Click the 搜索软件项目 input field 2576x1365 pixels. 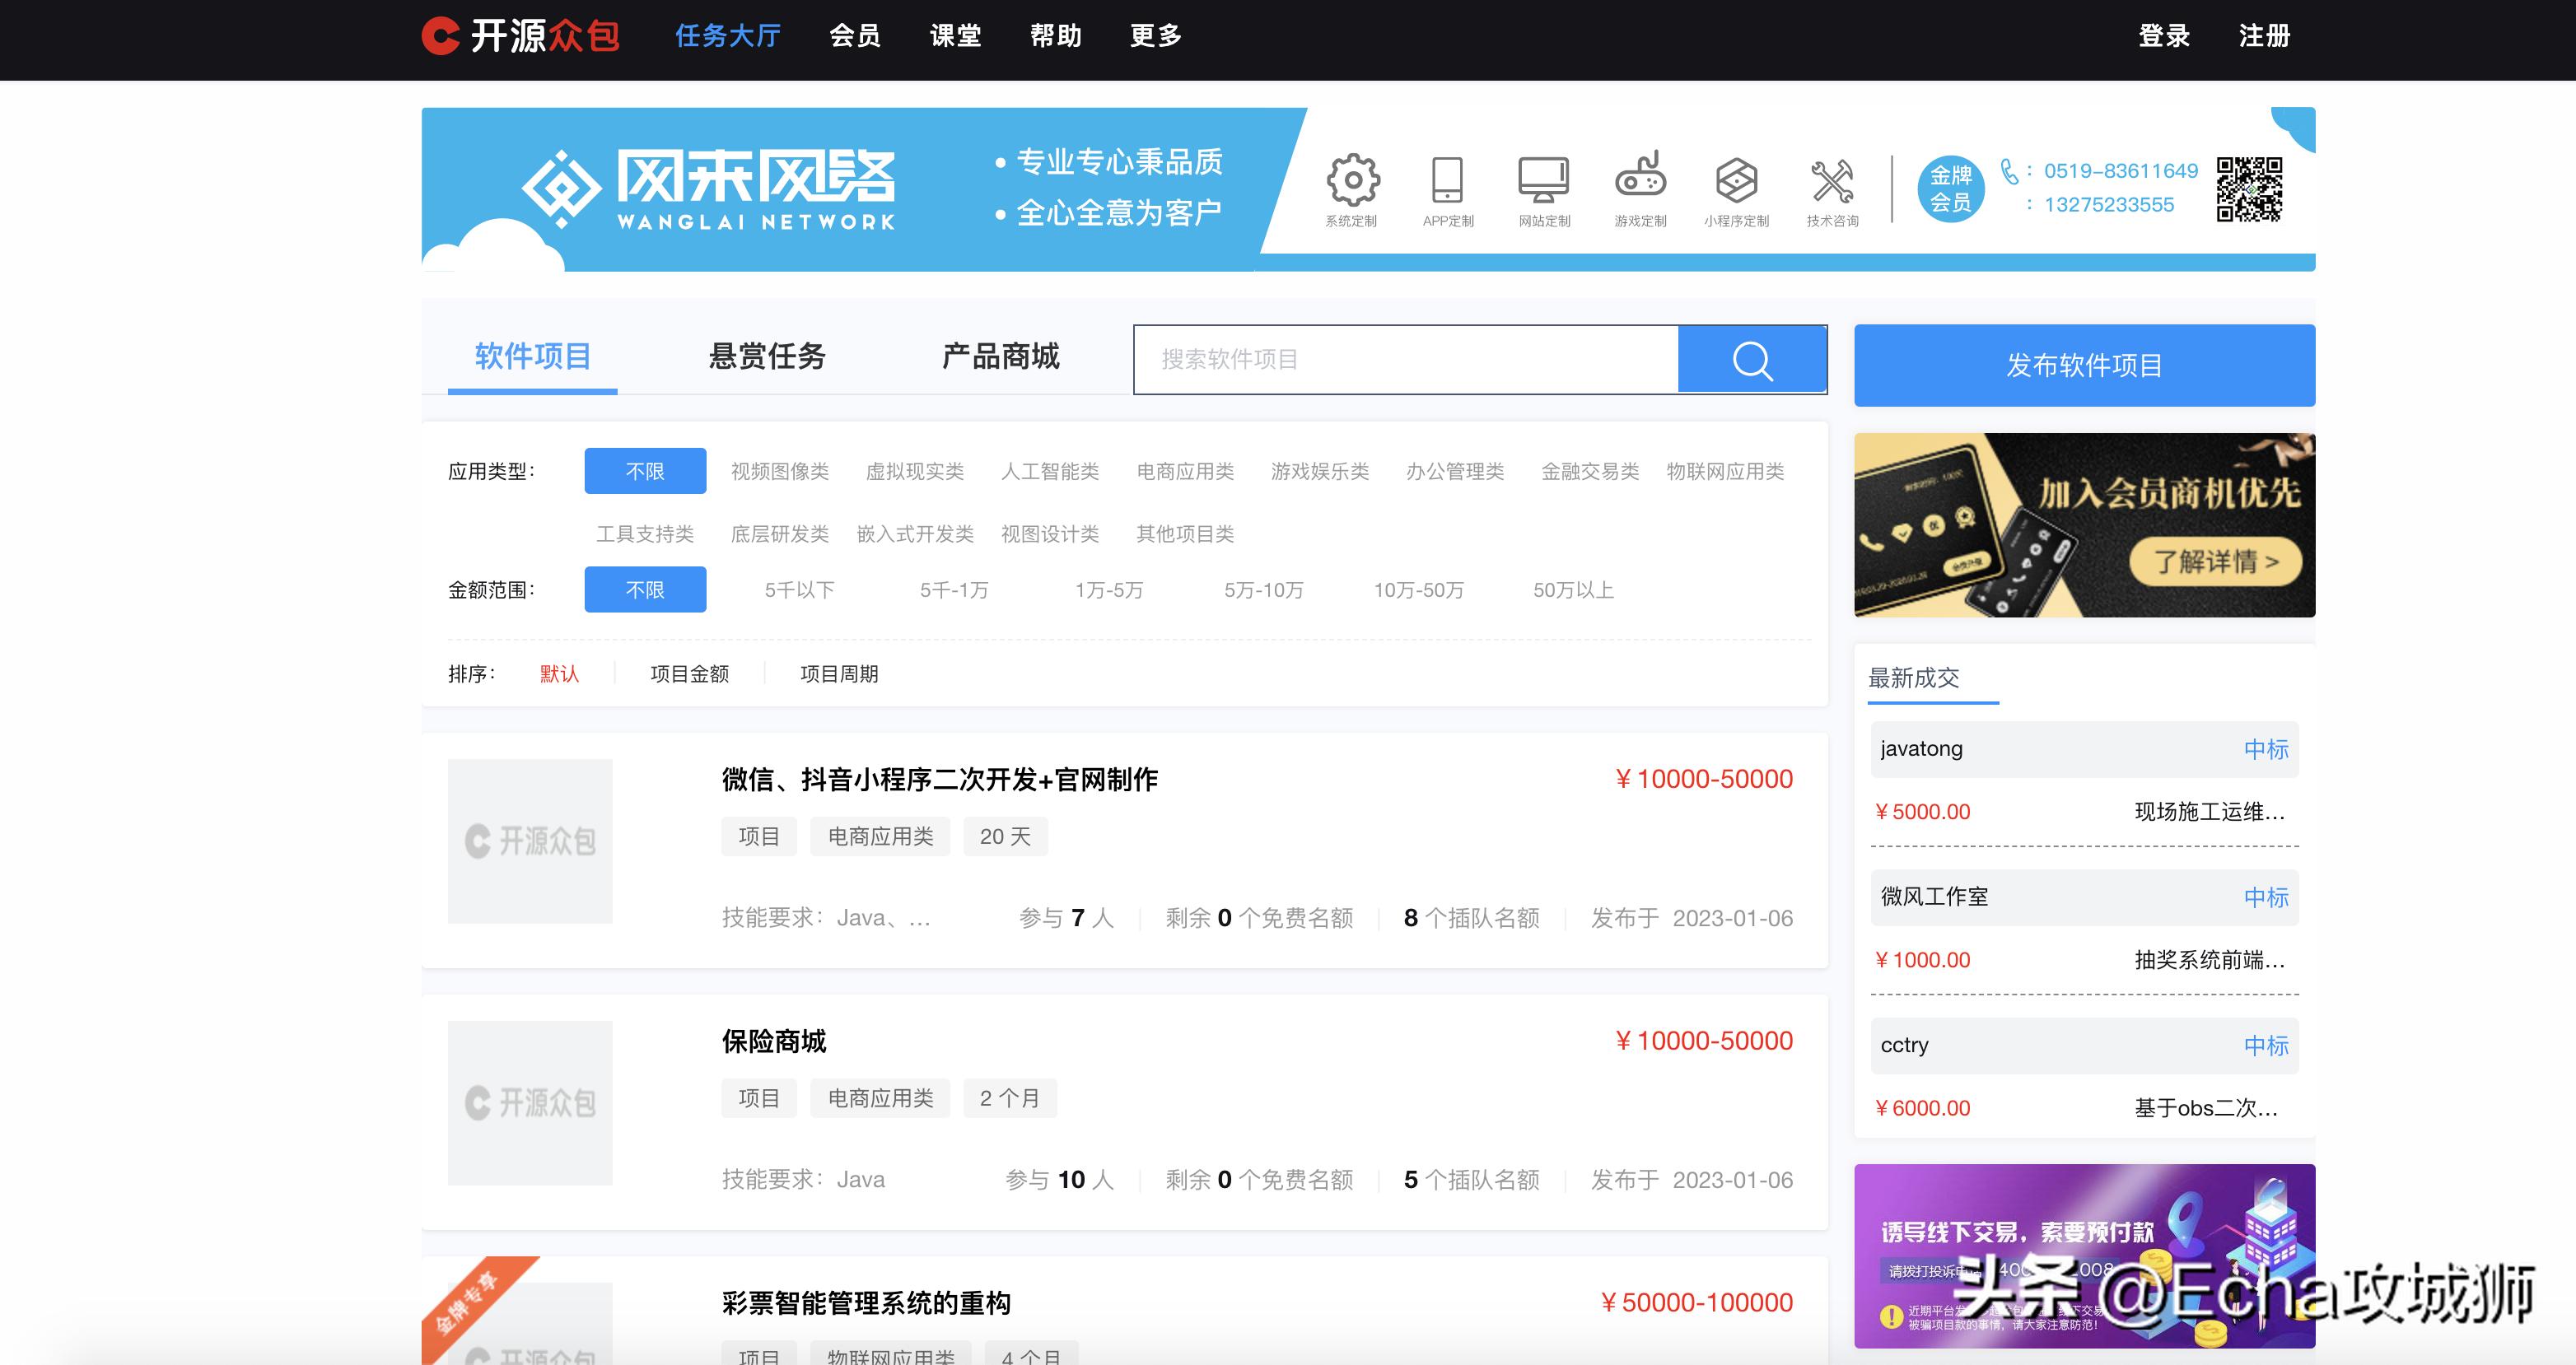[x=1400, y=359]
